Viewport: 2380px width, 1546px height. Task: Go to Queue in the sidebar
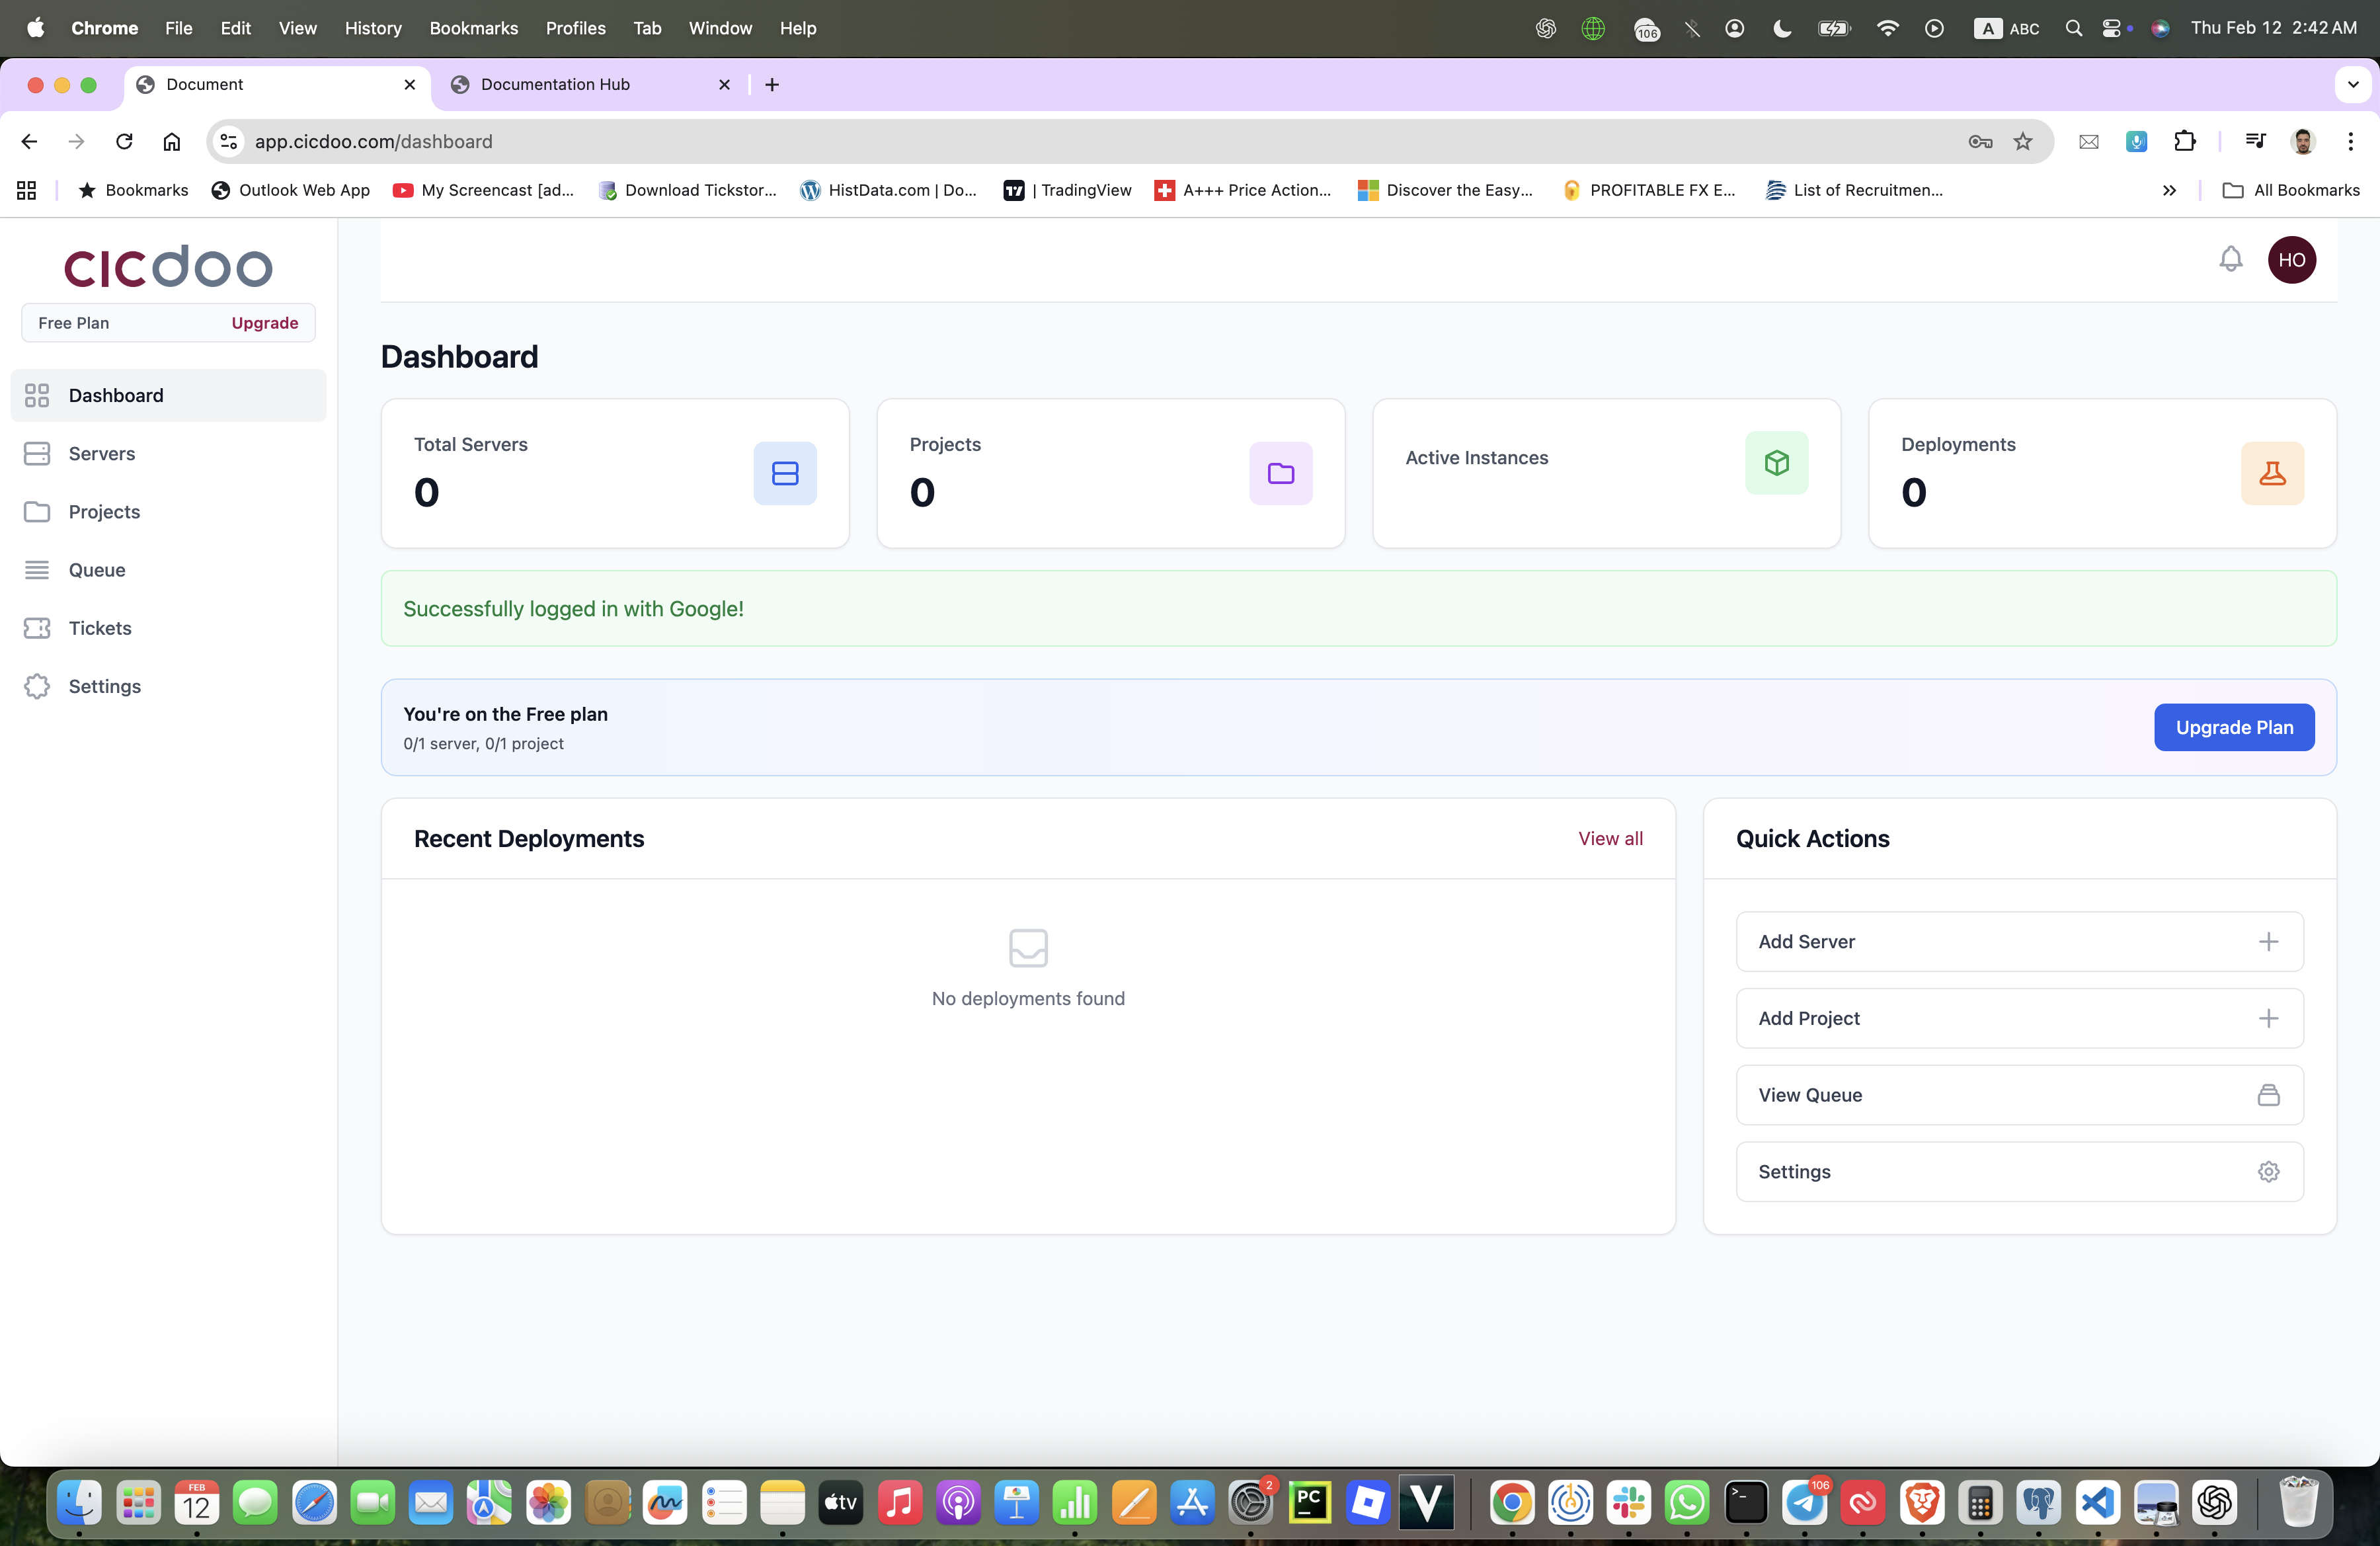click(96, 570)
